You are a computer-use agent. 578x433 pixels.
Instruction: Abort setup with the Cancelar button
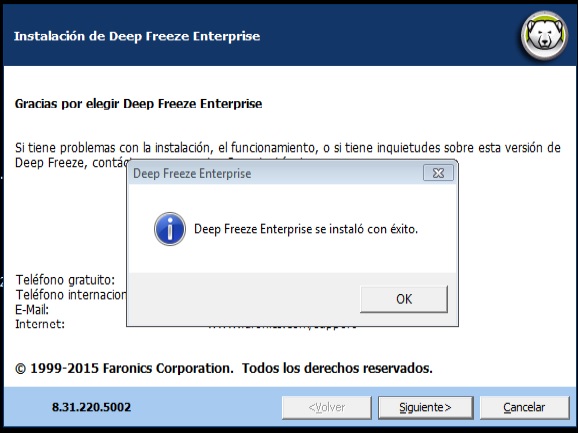pyautogui.click(x=524, y=407)
